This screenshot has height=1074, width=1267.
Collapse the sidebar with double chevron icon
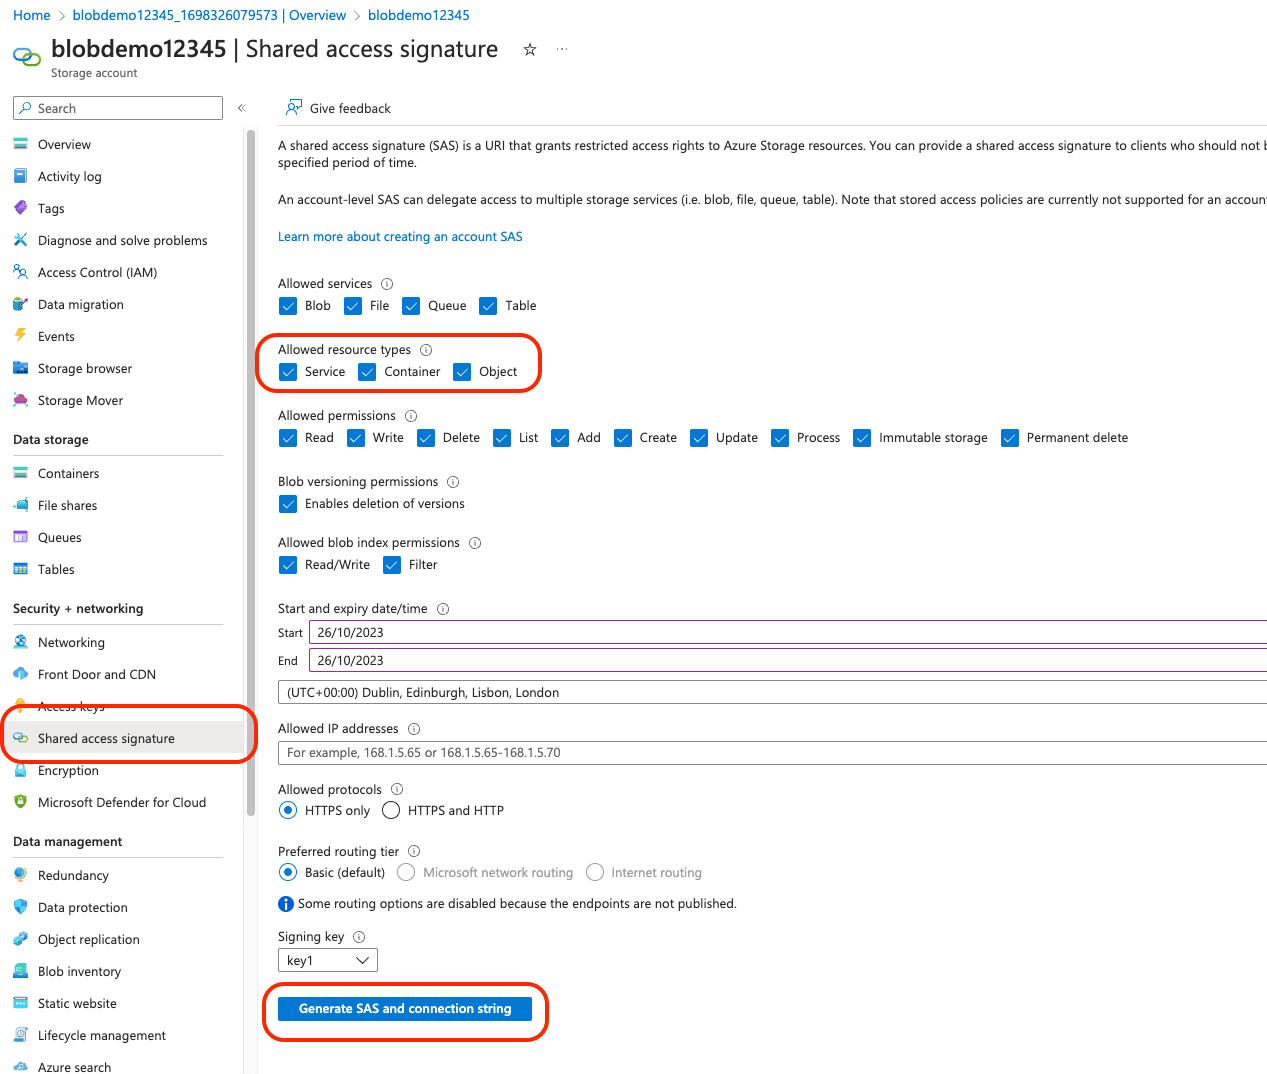(241, 108)
